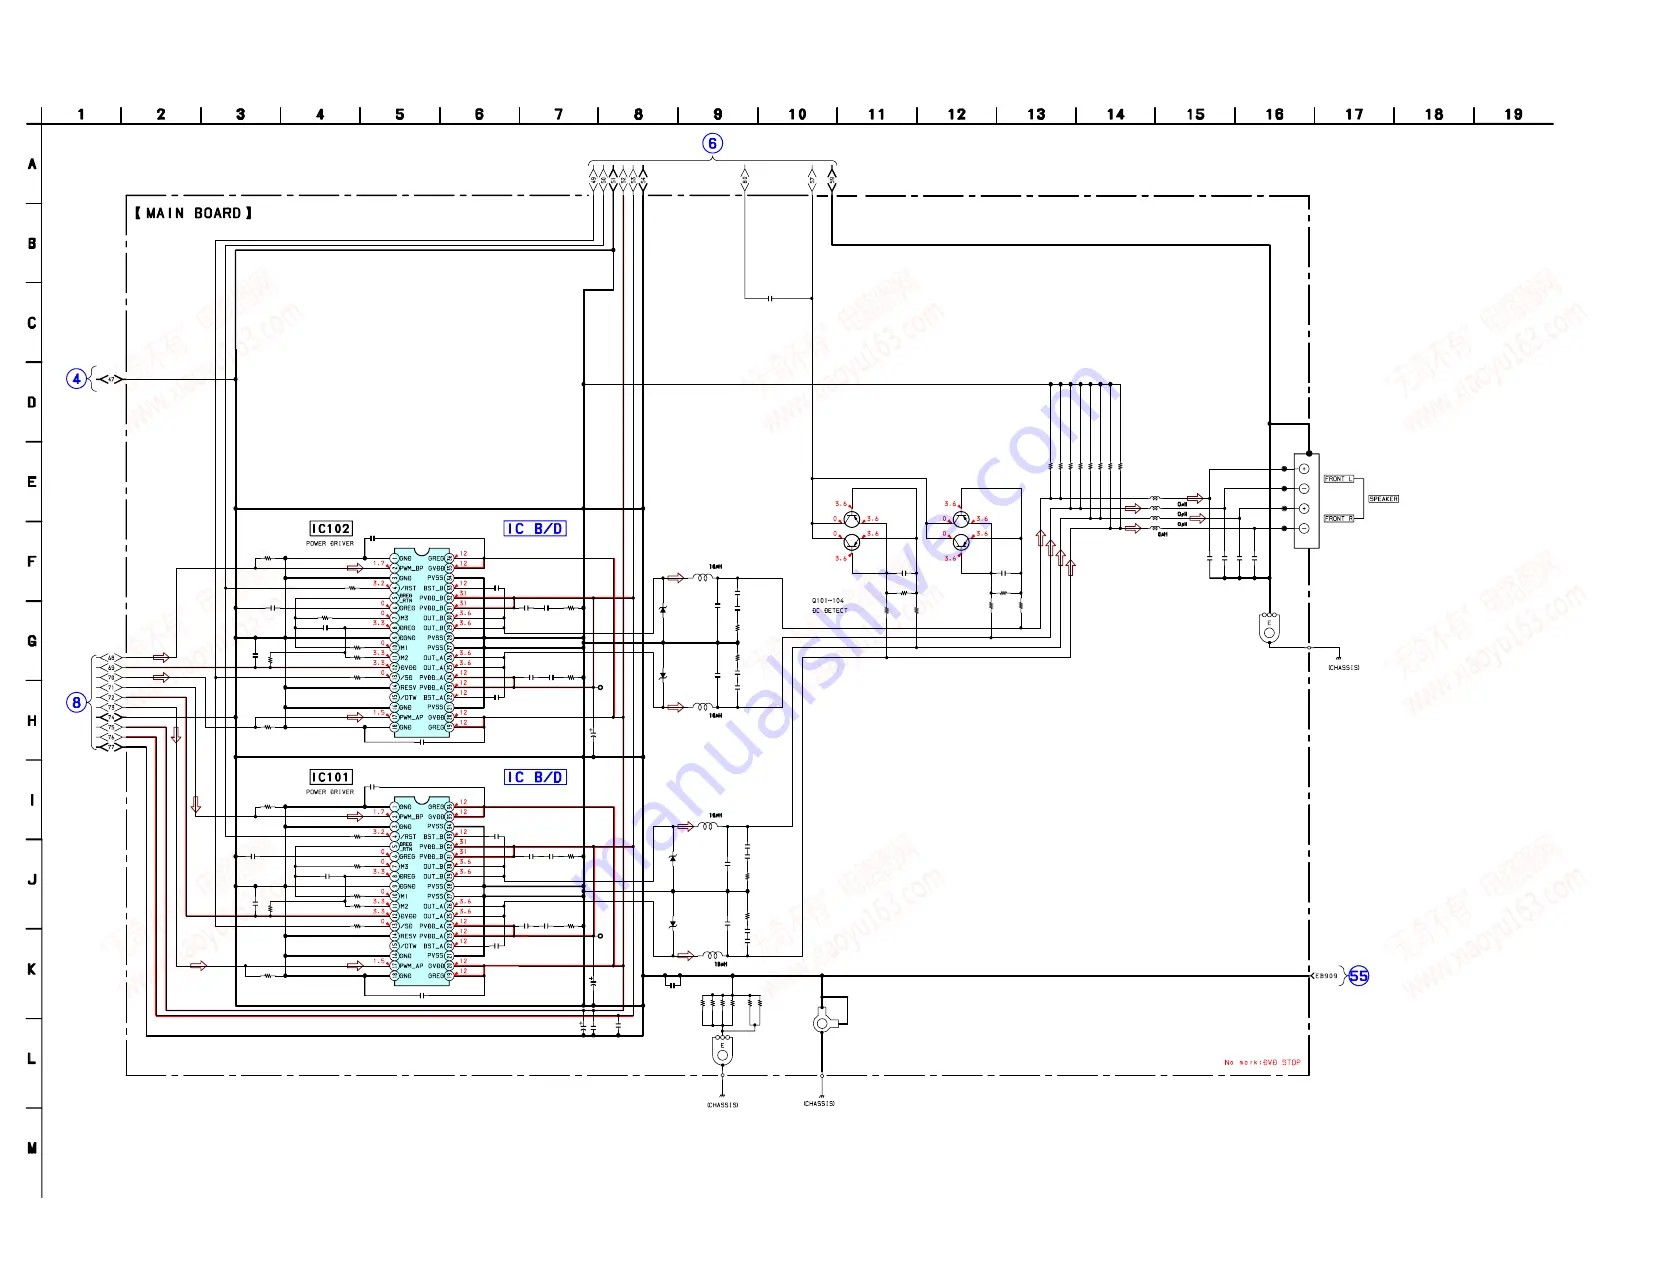Click the IC B/D tag next to IC102

[535, 529]
